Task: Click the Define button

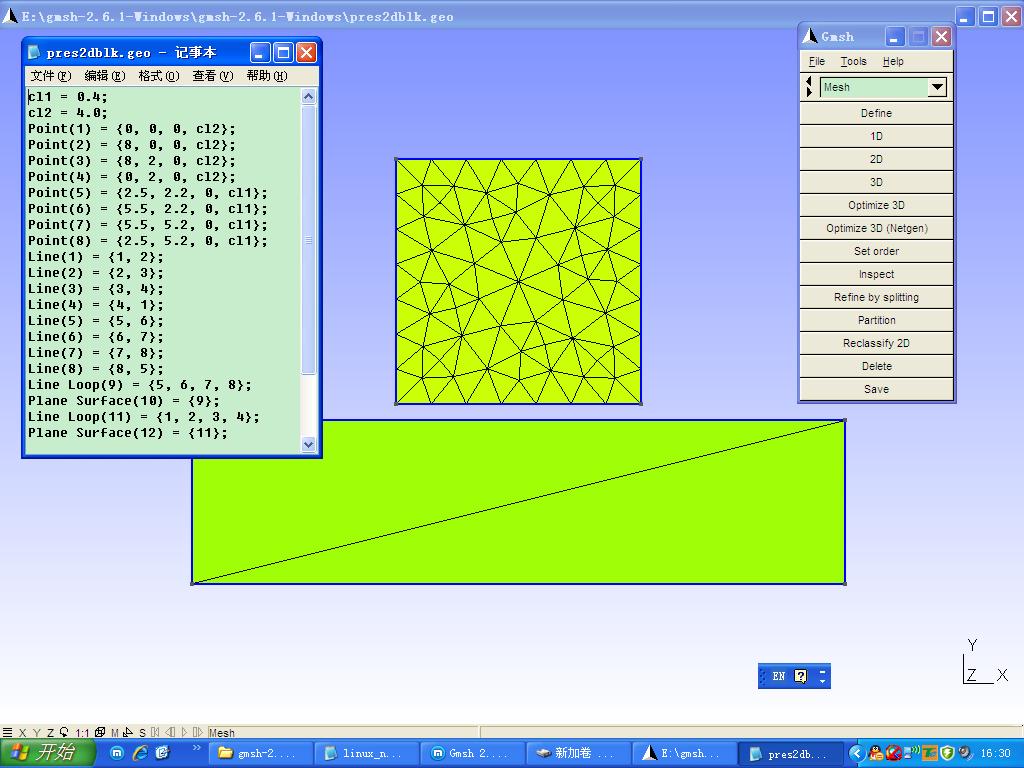Action: [x=876, y=113]
